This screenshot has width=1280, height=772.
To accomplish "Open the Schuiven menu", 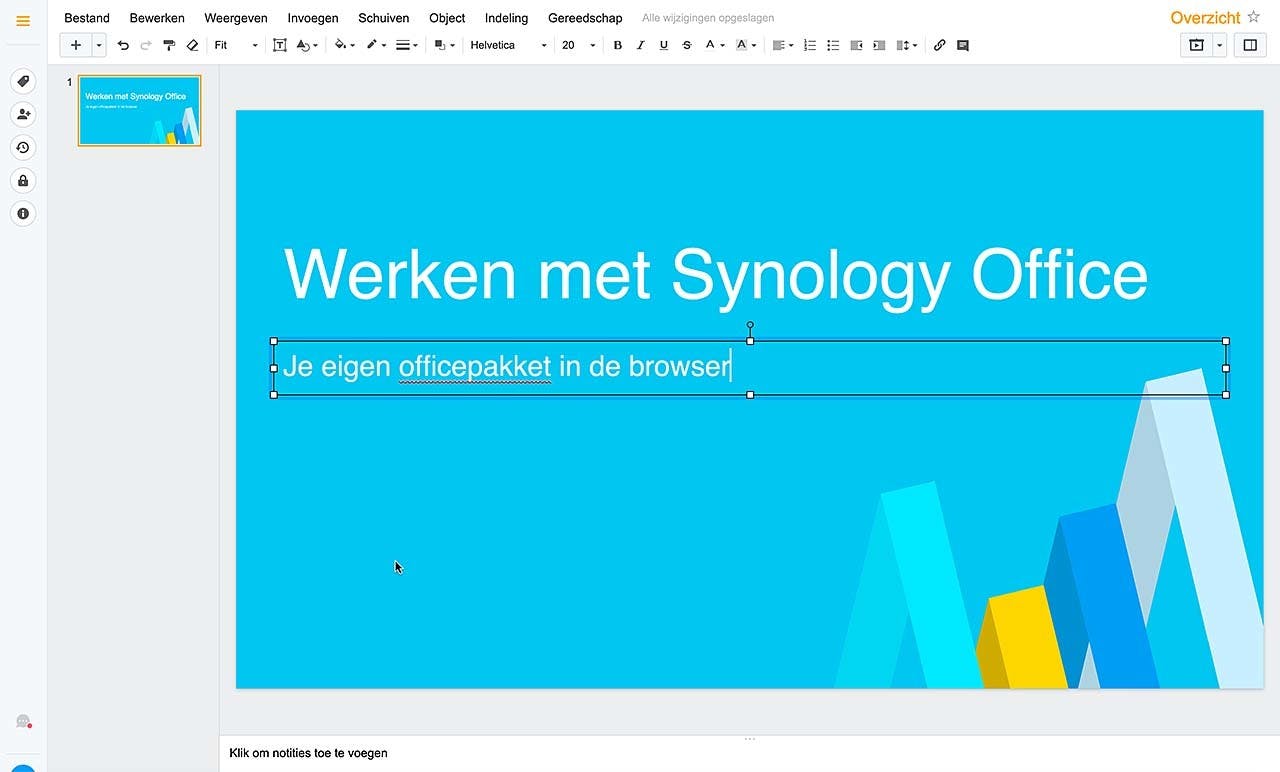I will pyautogui.click(x=384, y=18).
